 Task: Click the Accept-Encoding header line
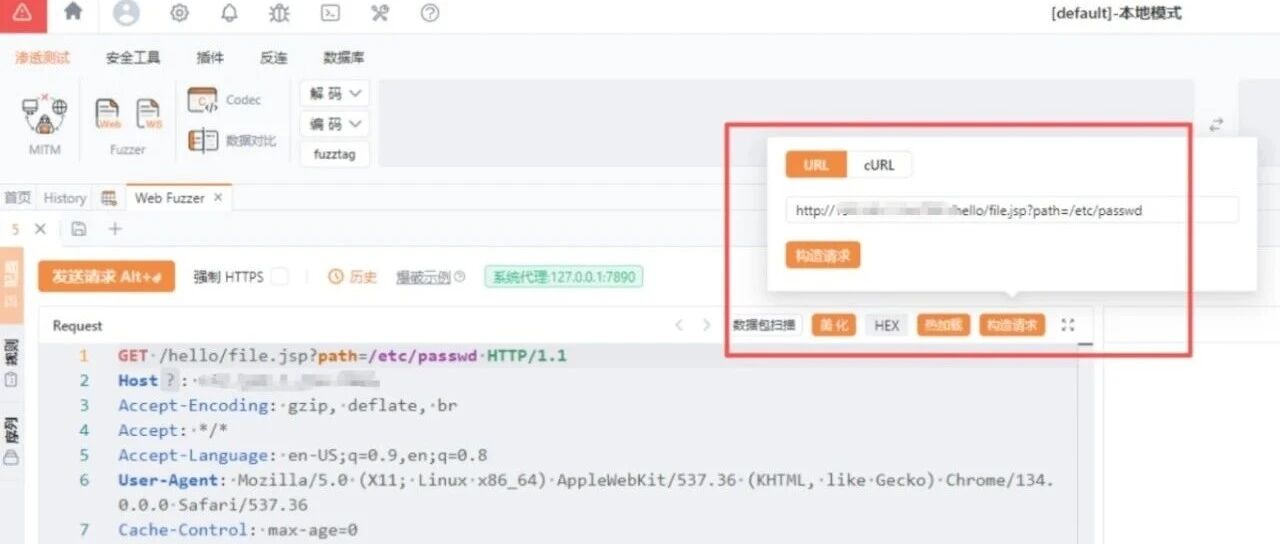tap(288, 405)
